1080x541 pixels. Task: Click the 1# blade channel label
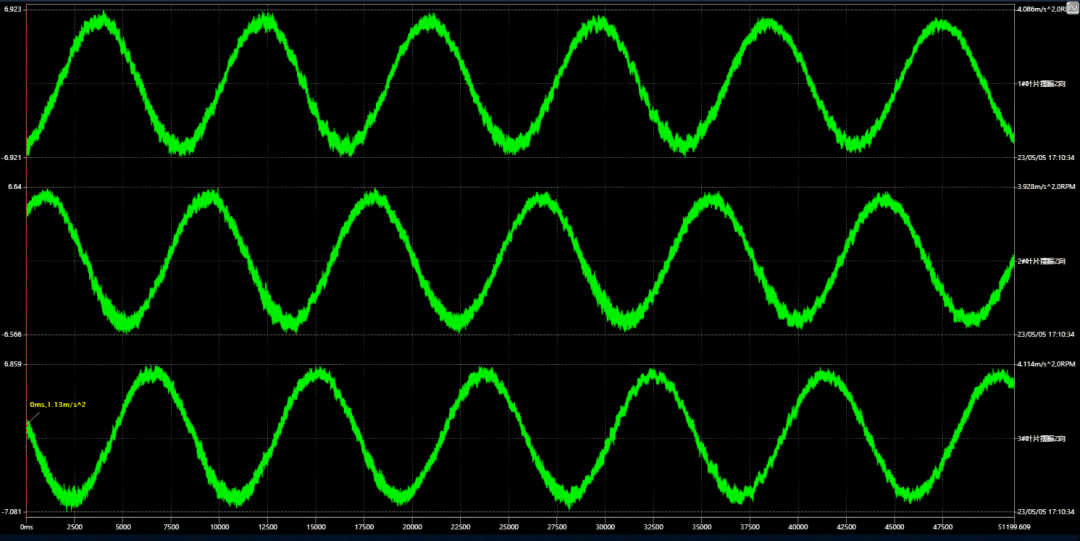click(1047, 84)
